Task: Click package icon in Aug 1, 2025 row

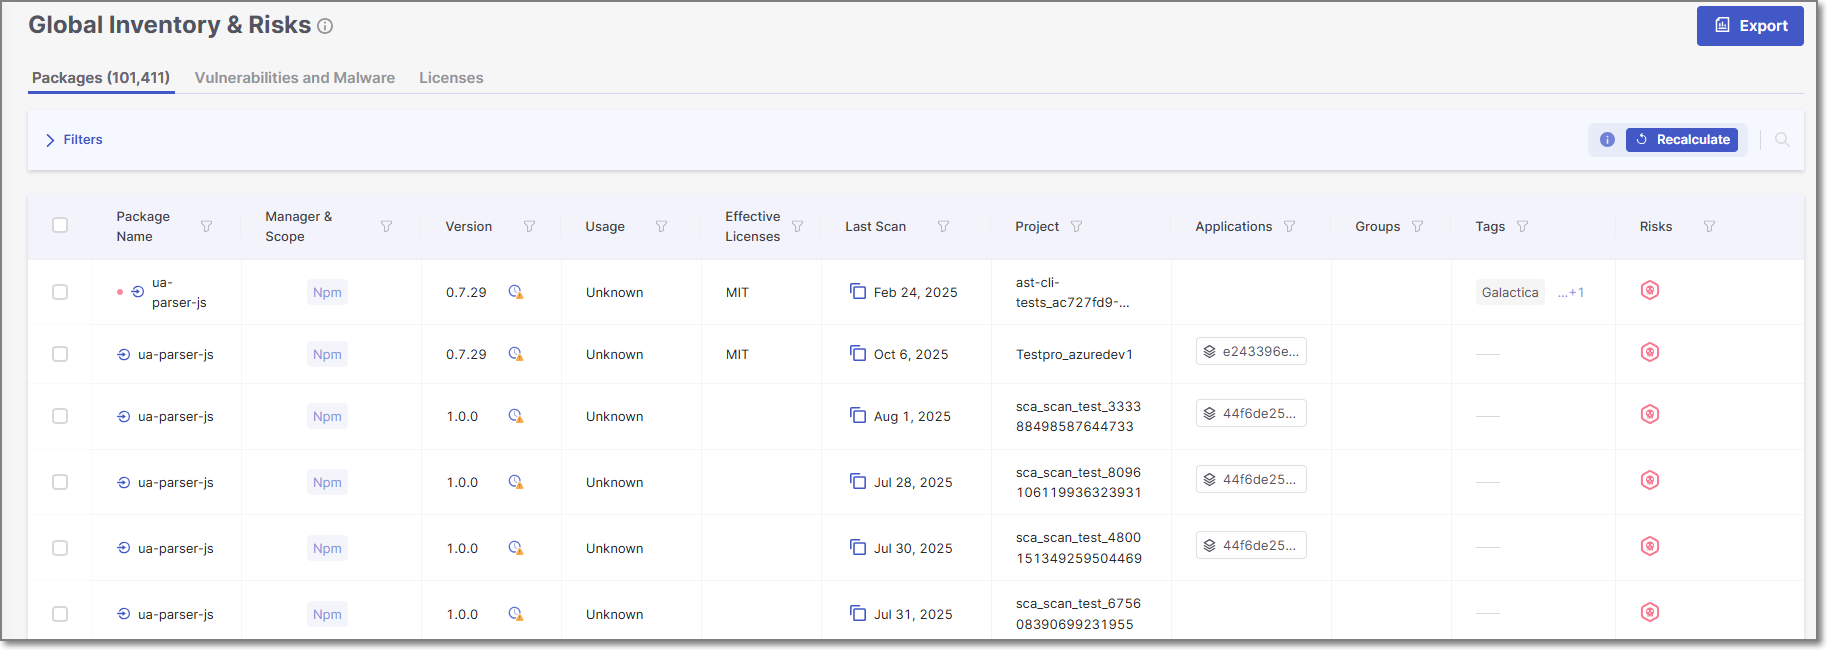Action: click(124, 417)
